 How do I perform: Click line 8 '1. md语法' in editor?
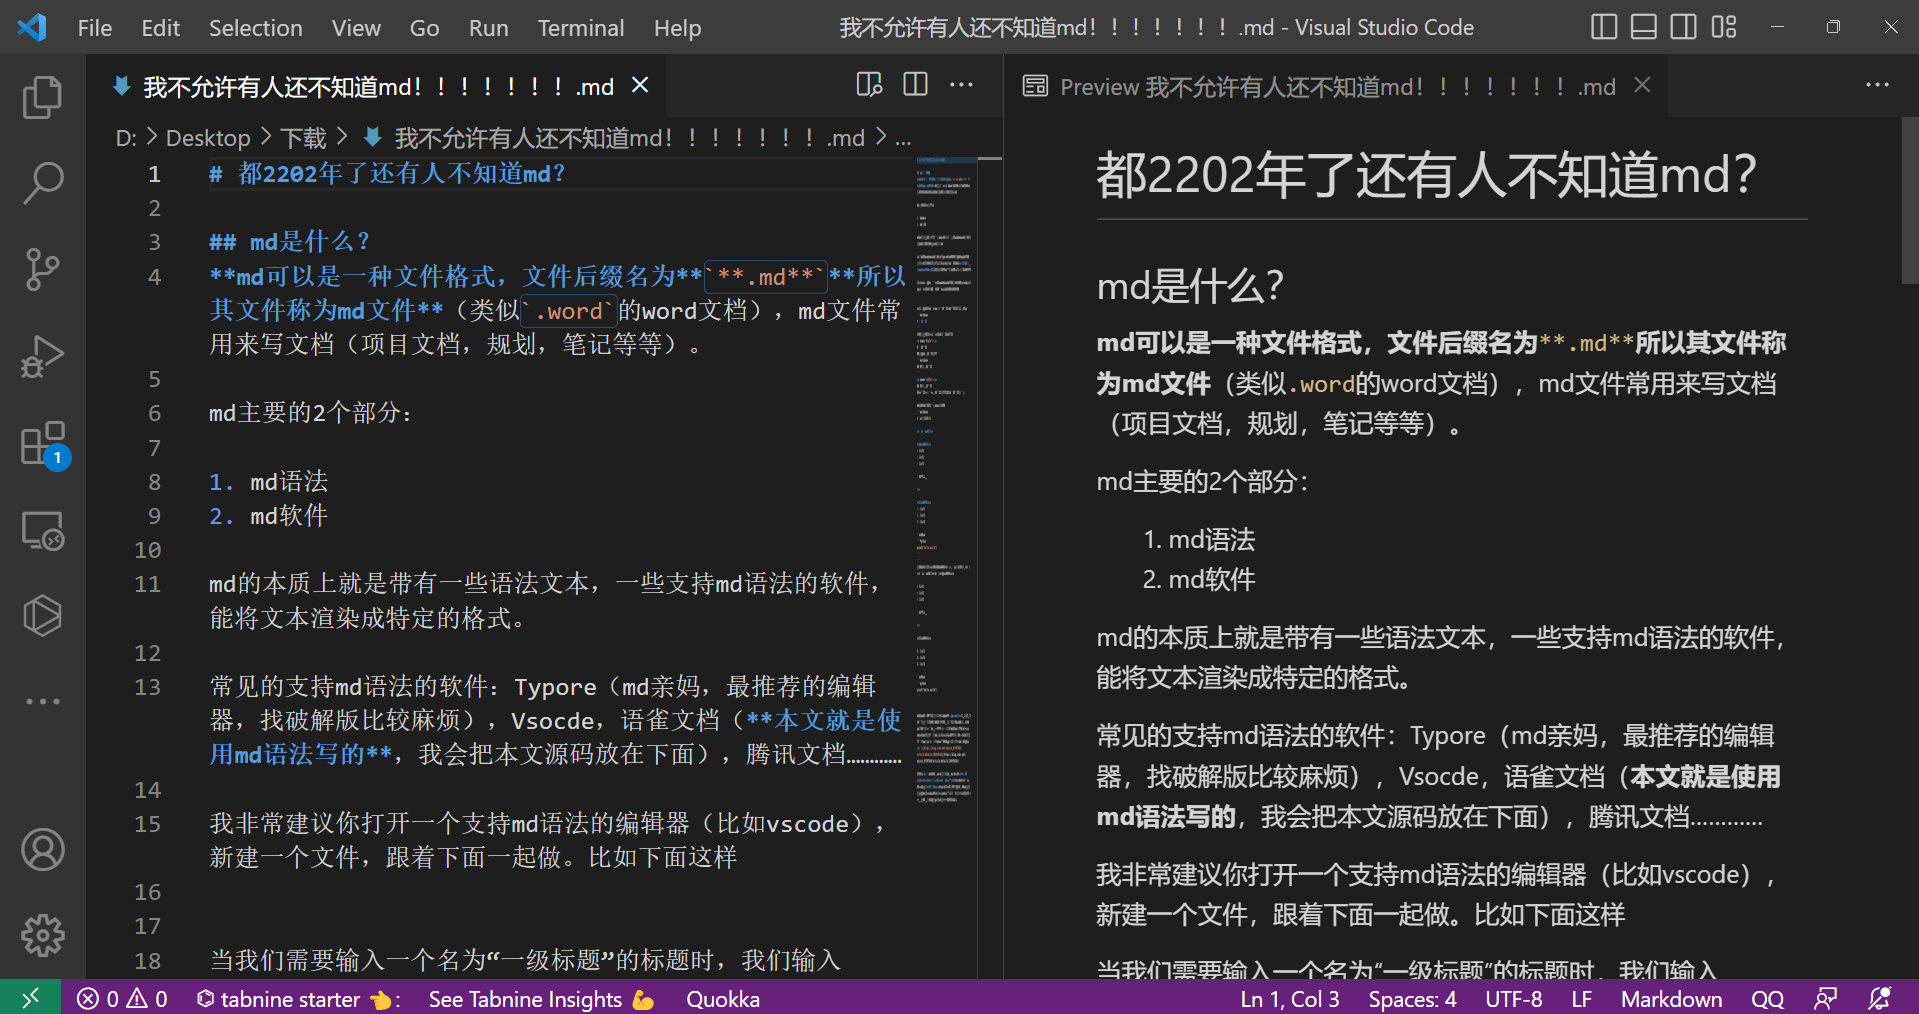coord(268,482)
